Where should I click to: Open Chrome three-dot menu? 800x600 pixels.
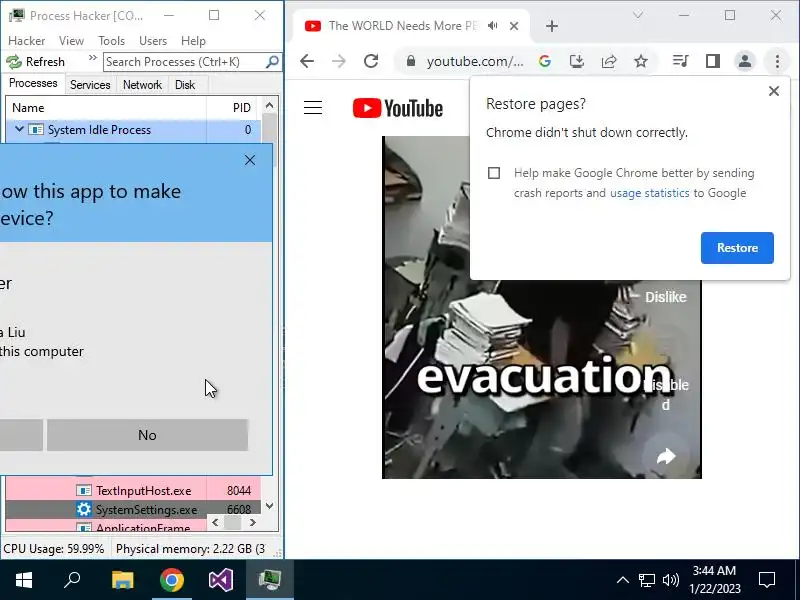click(777, 61)
